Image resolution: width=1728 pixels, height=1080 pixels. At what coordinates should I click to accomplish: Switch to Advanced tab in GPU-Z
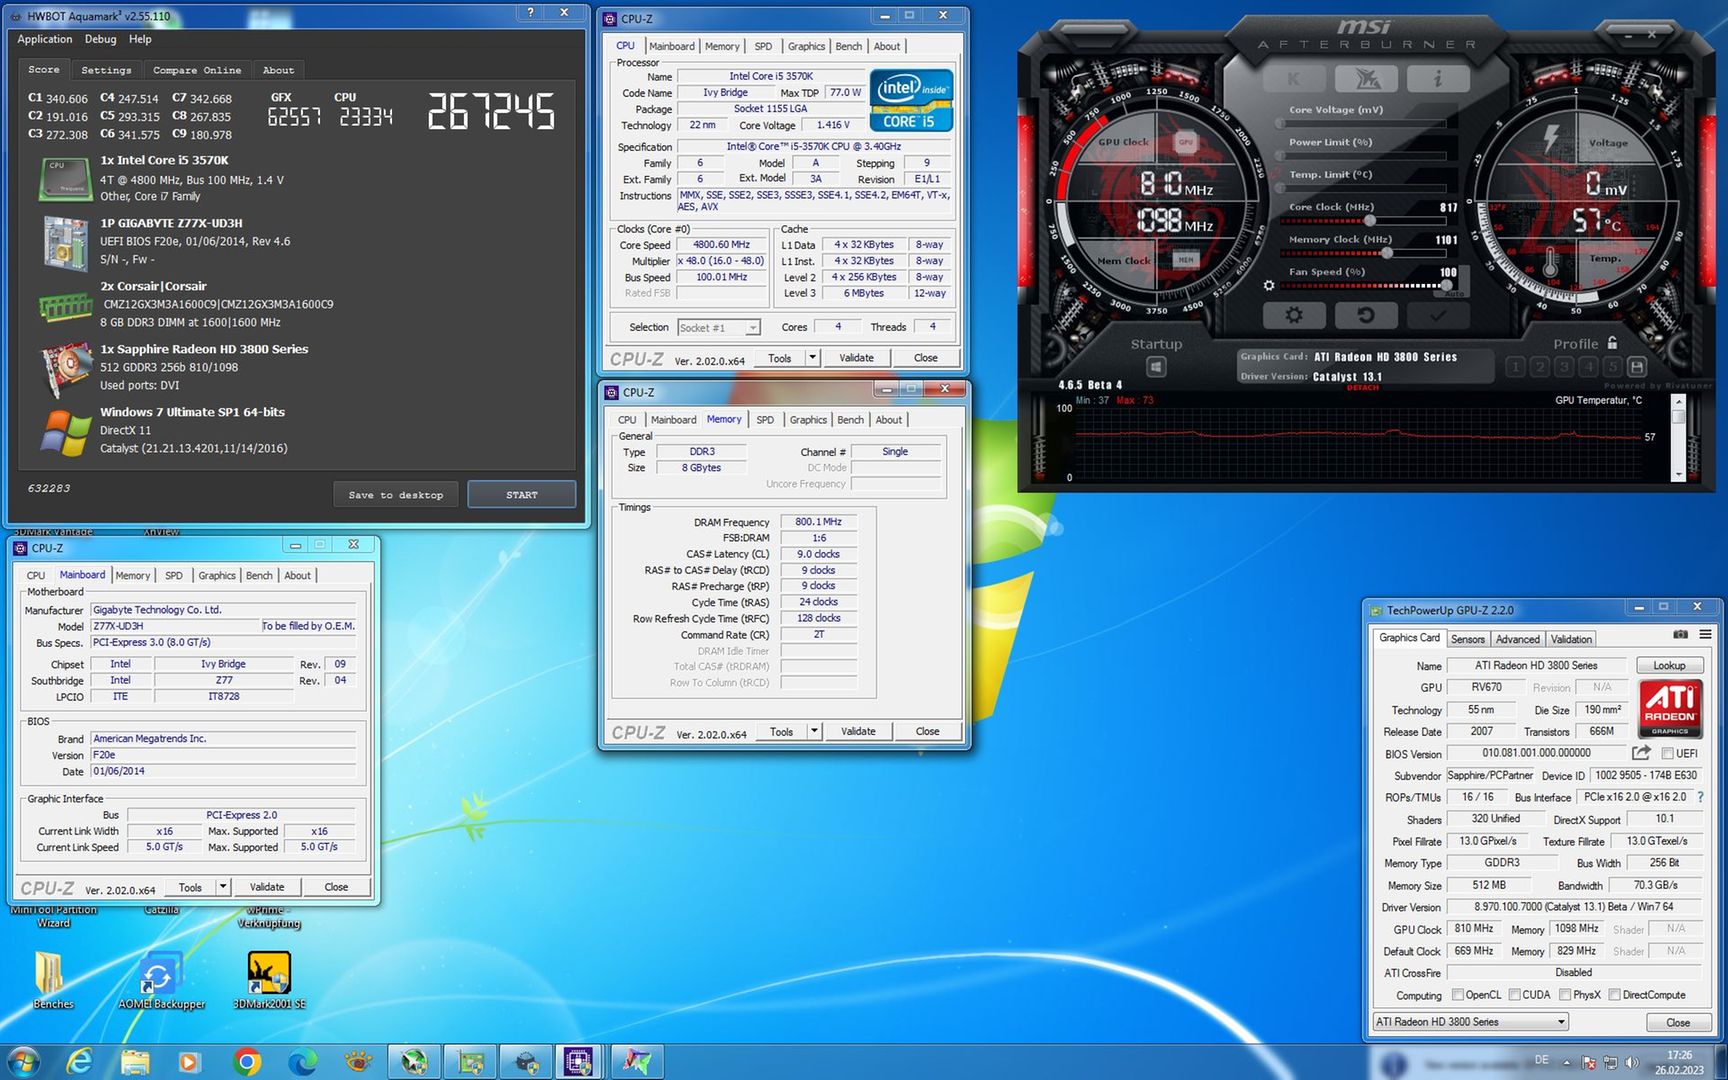pyautogui.click(x=1518, y=639)
